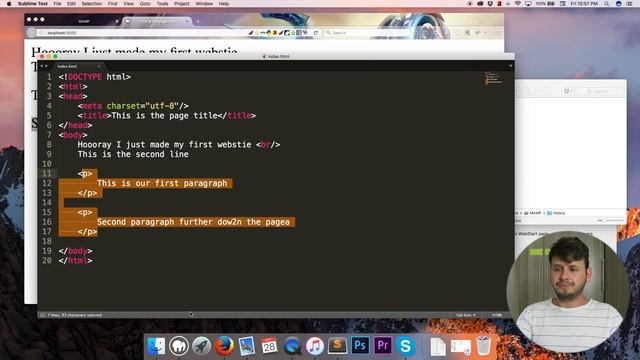
Task: Launch Photoshop from the Dock
Action: tap(360, 346)
